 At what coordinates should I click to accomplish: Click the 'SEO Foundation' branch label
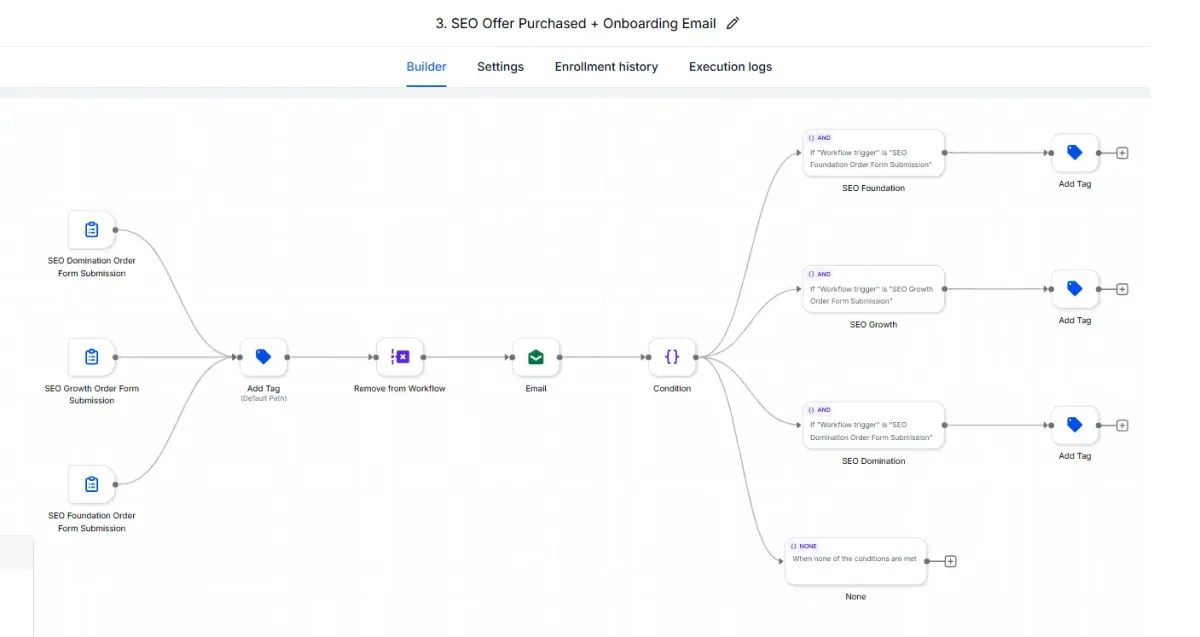pos(873,188)
